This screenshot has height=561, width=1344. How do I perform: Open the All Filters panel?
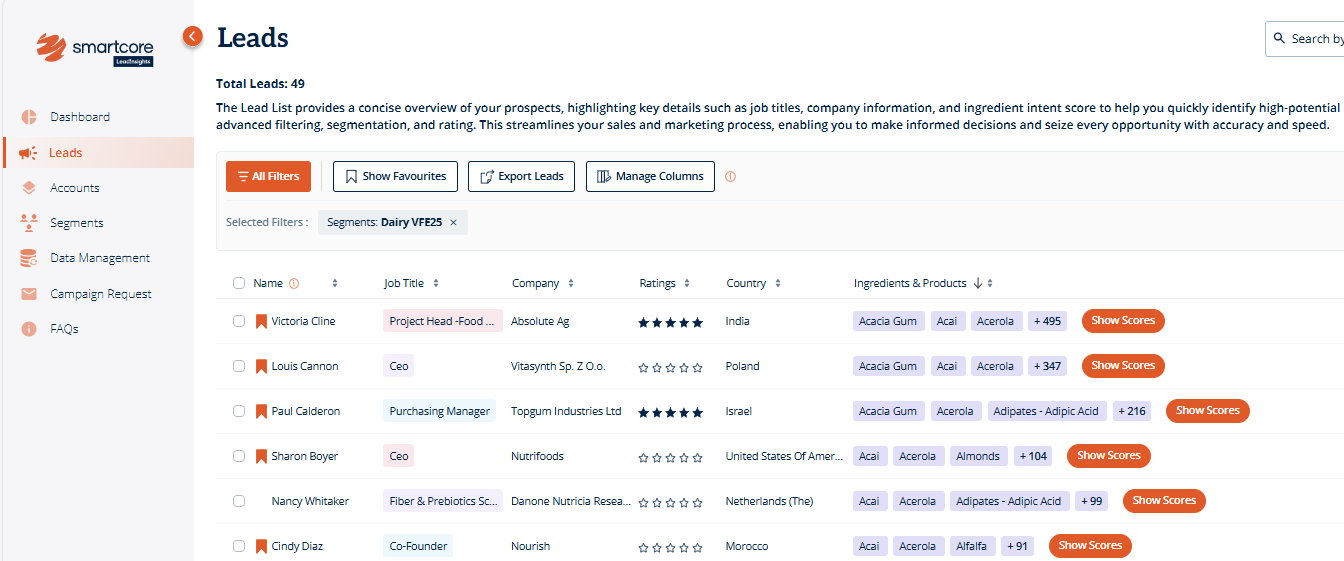[x=268, y=176]
